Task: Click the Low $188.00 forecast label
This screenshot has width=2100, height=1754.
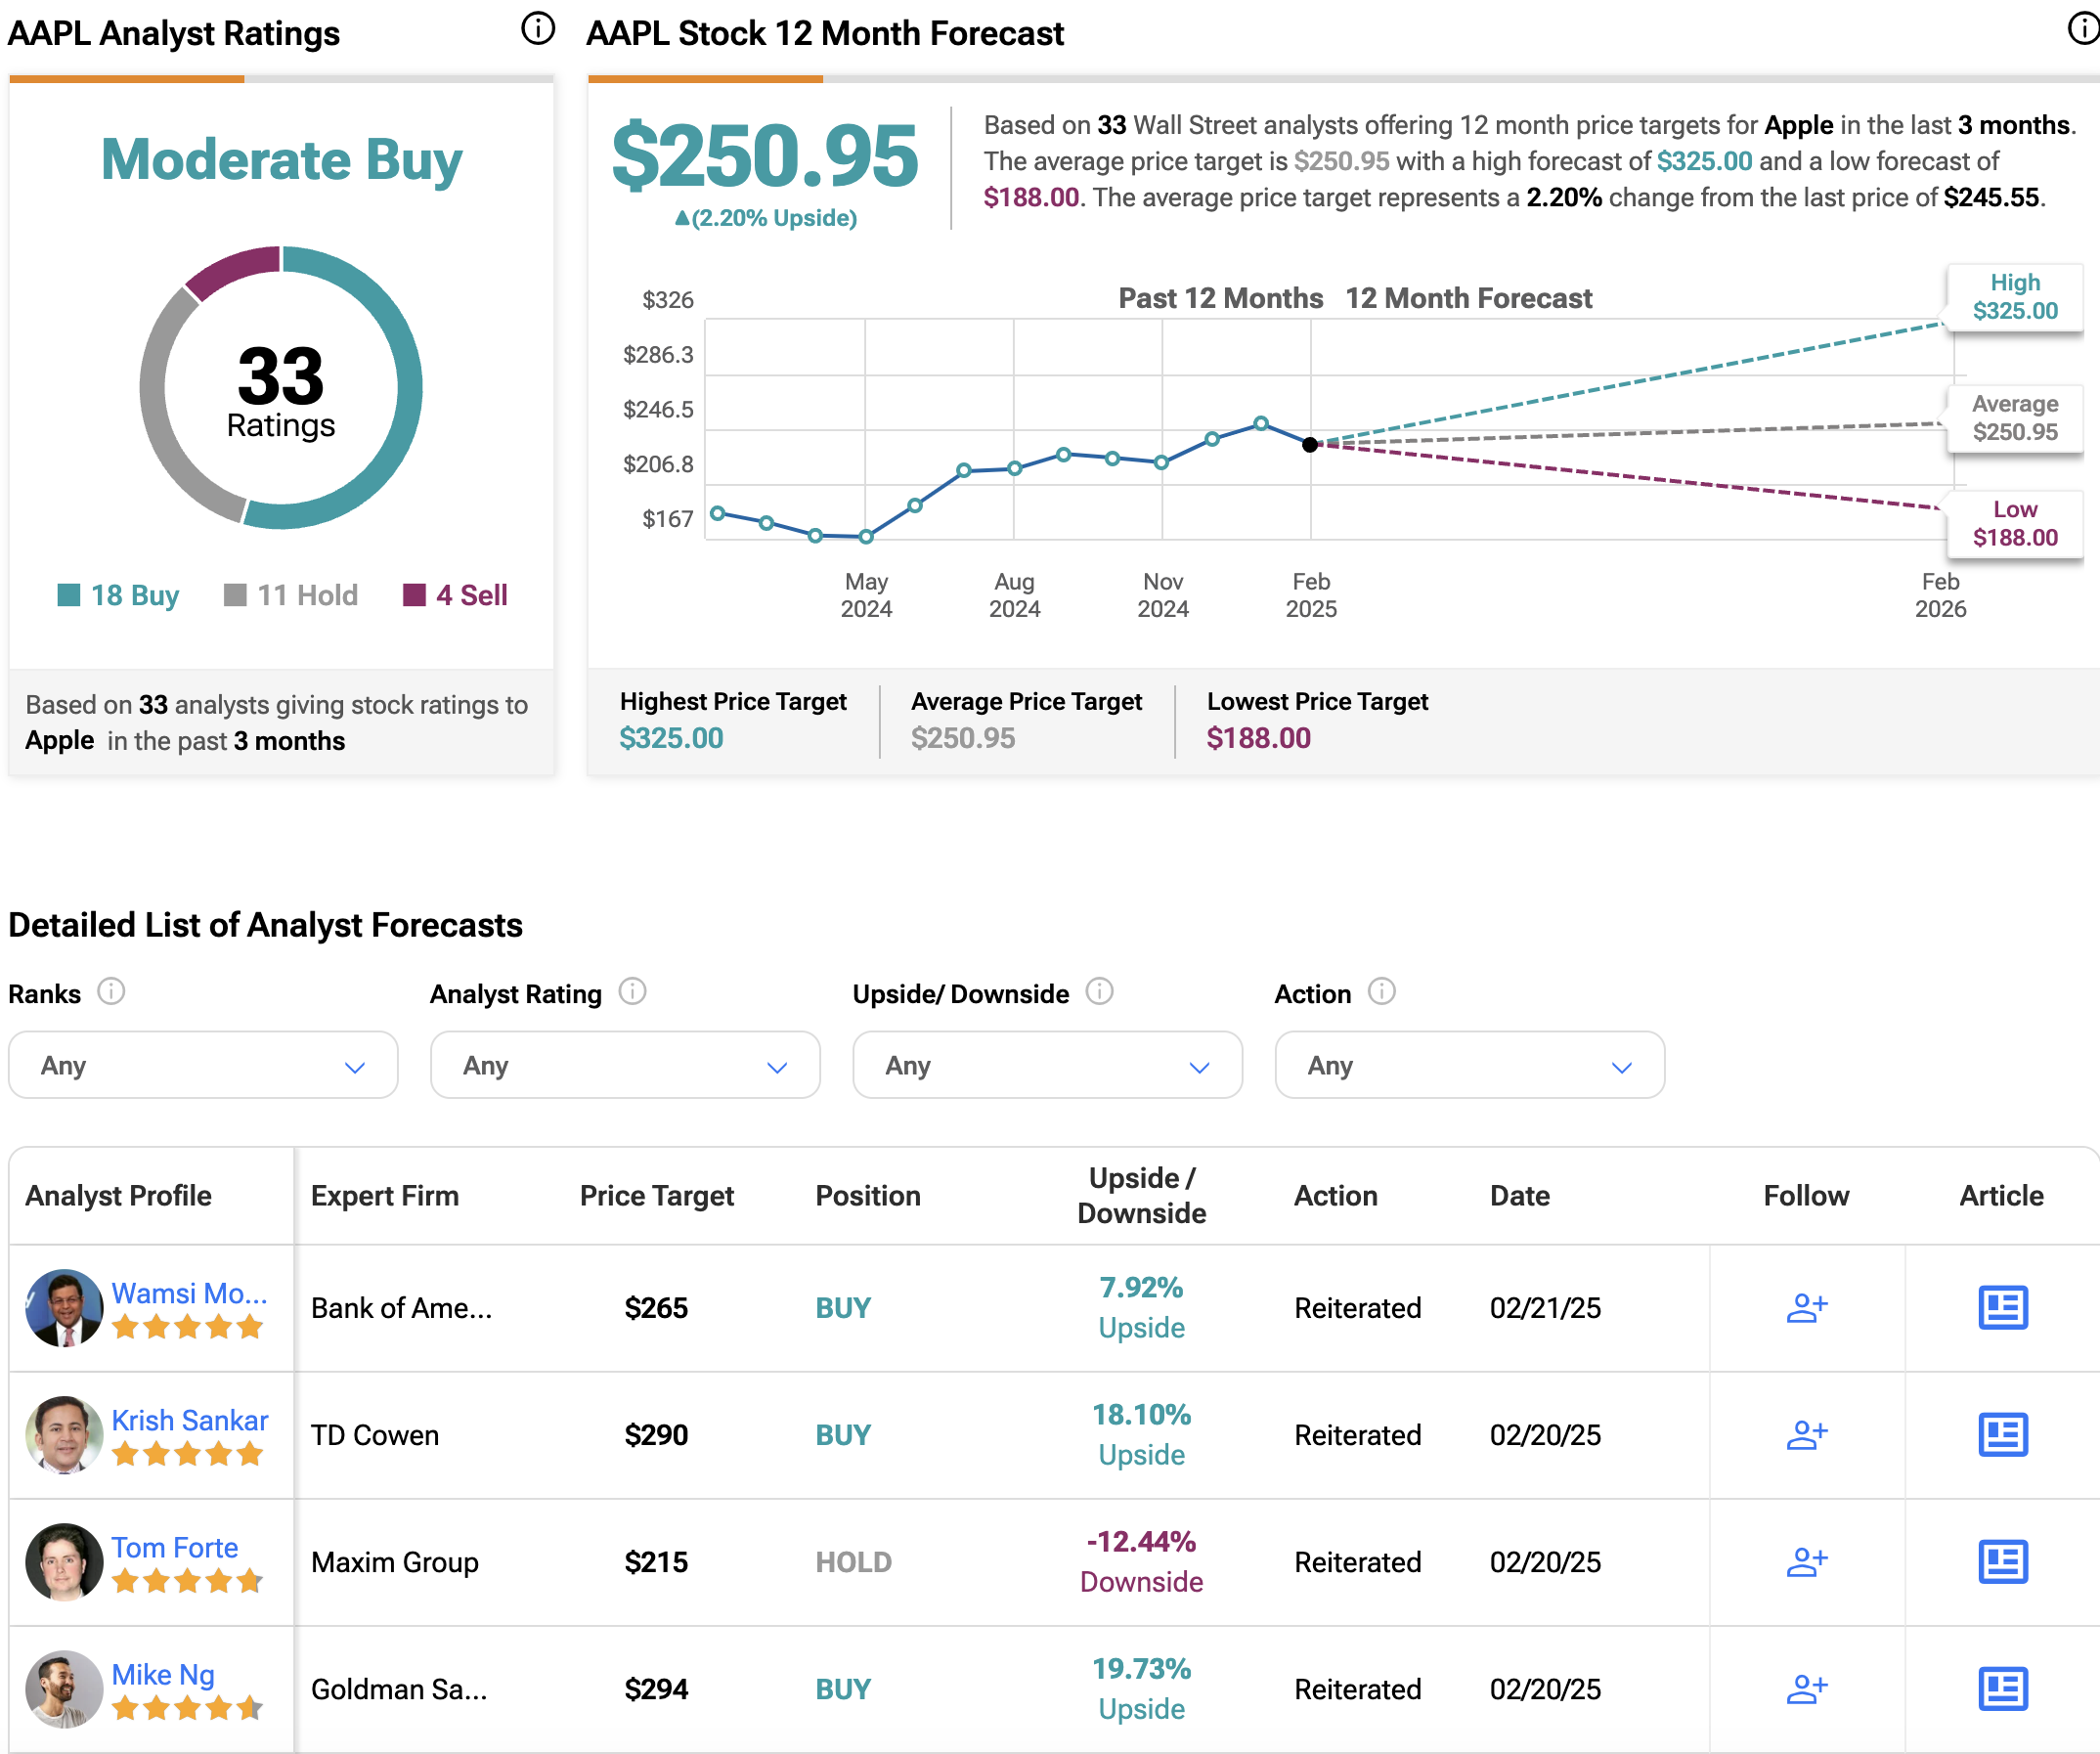Action: (2014, 524)
